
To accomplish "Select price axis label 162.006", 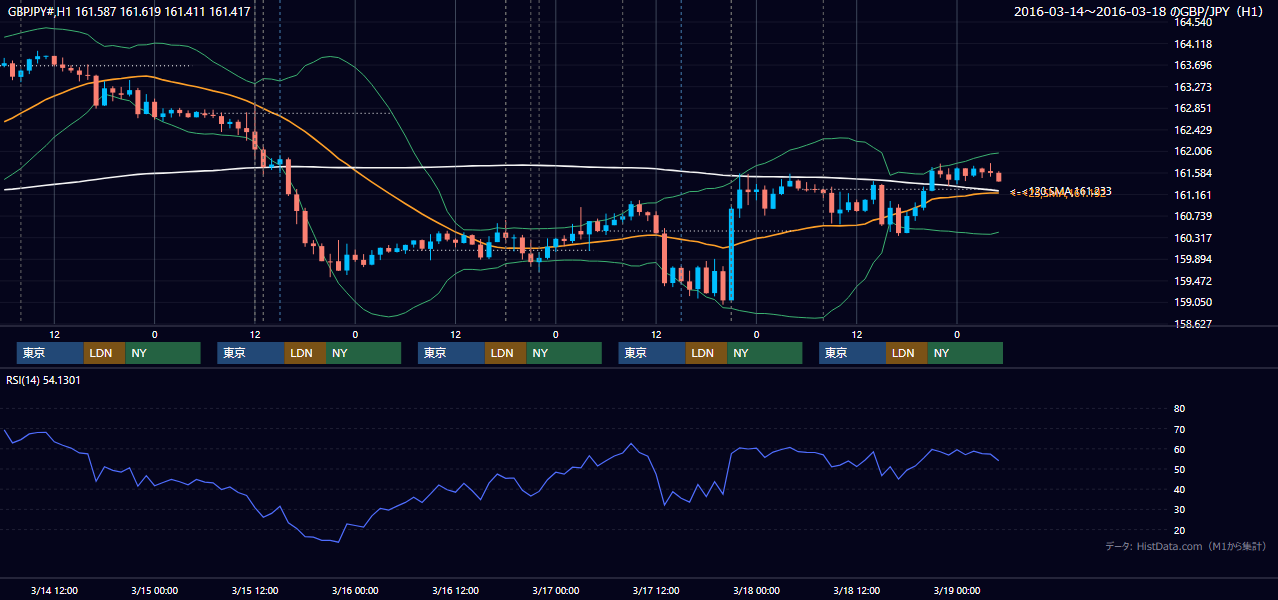I will coord(1192,151).
